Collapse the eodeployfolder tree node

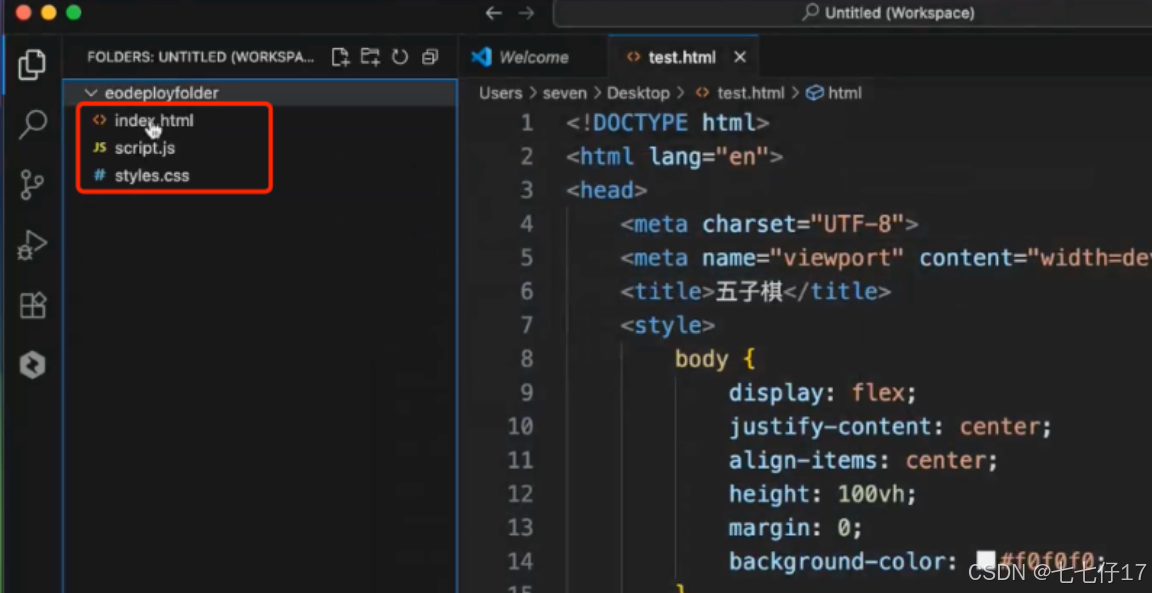tap(91, 93)
